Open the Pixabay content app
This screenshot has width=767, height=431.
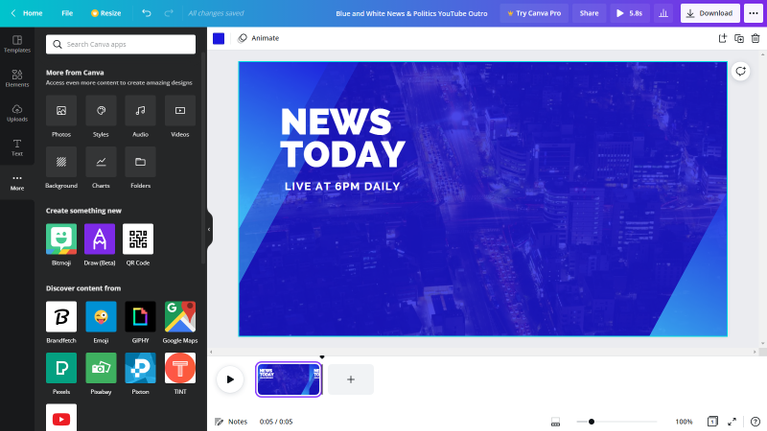[101, 368]
